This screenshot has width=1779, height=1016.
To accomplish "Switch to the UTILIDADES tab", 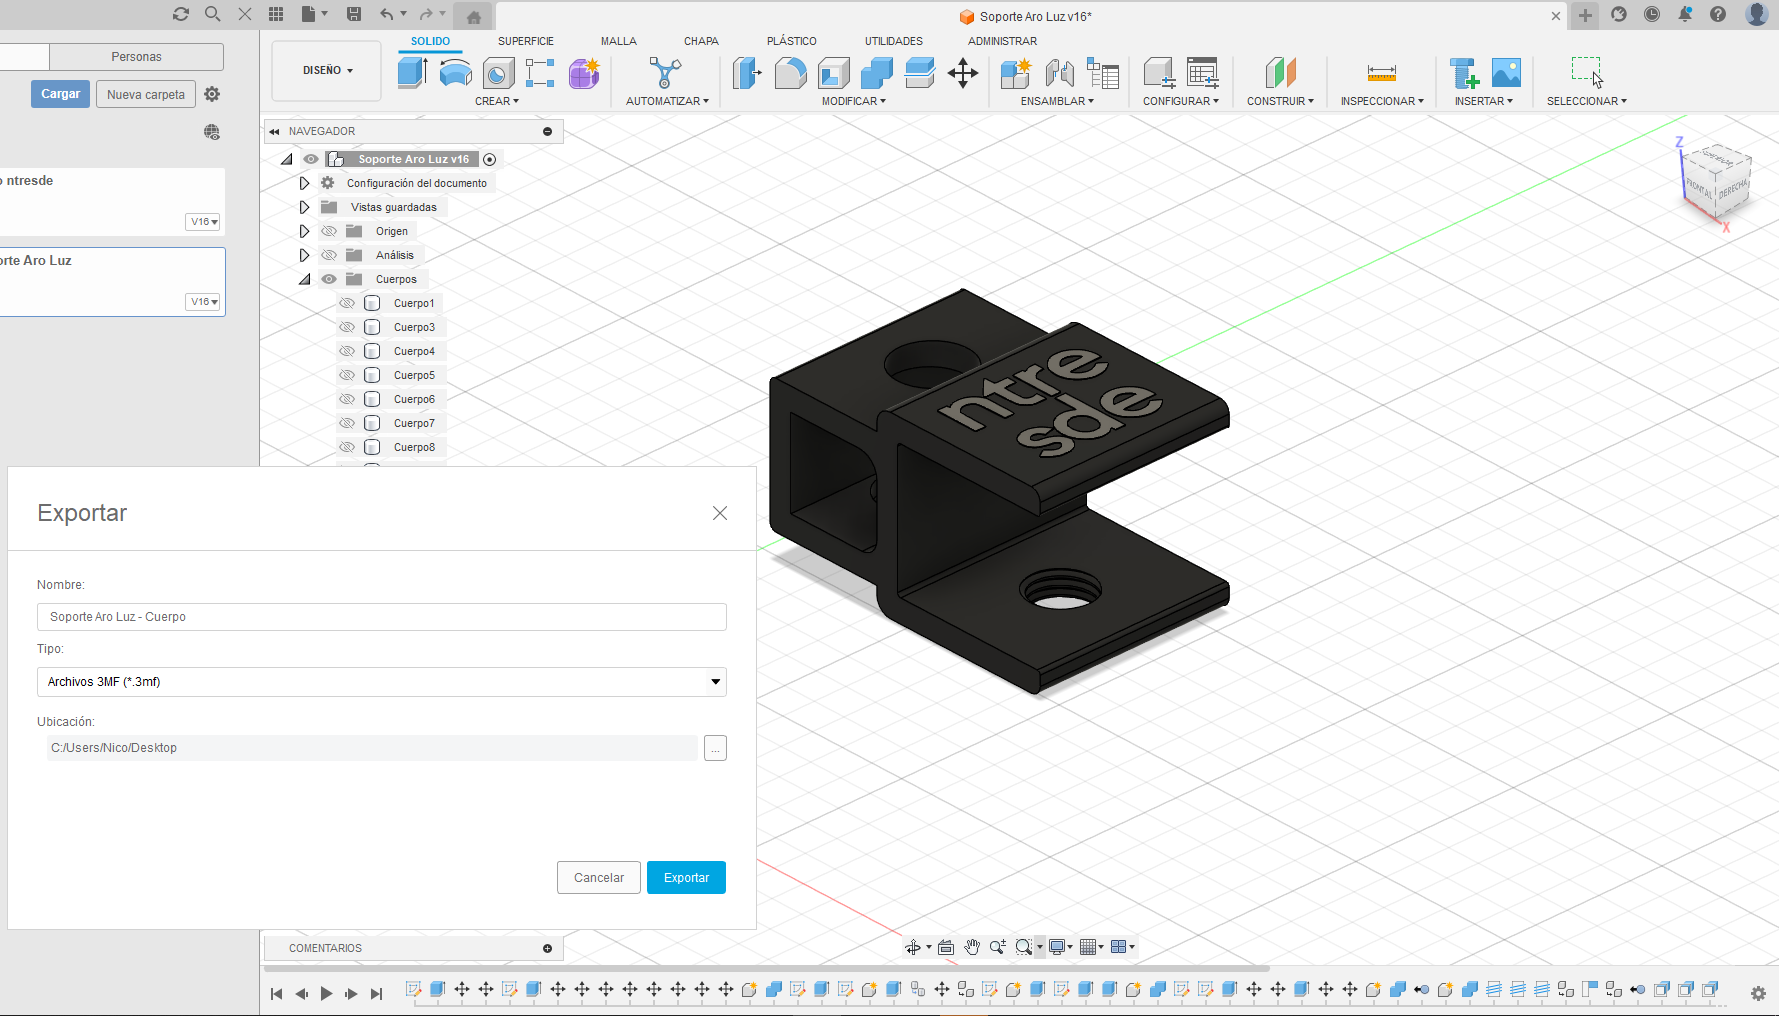I will point(894,41).
